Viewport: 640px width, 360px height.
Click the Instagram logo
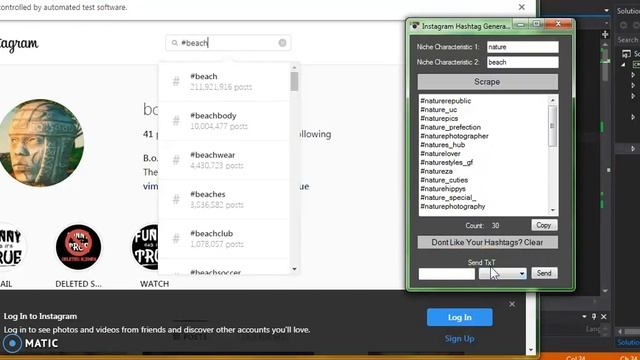tap(19, 44)
